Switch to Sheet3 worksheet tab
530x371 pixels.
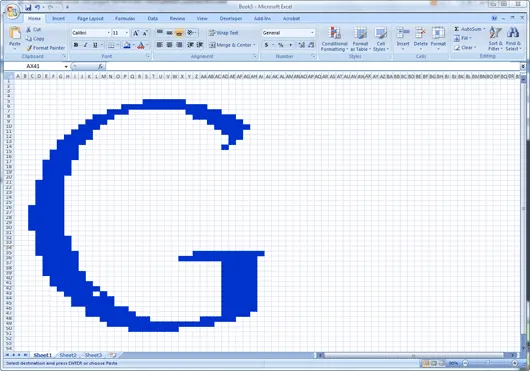(x=93, y=355)
